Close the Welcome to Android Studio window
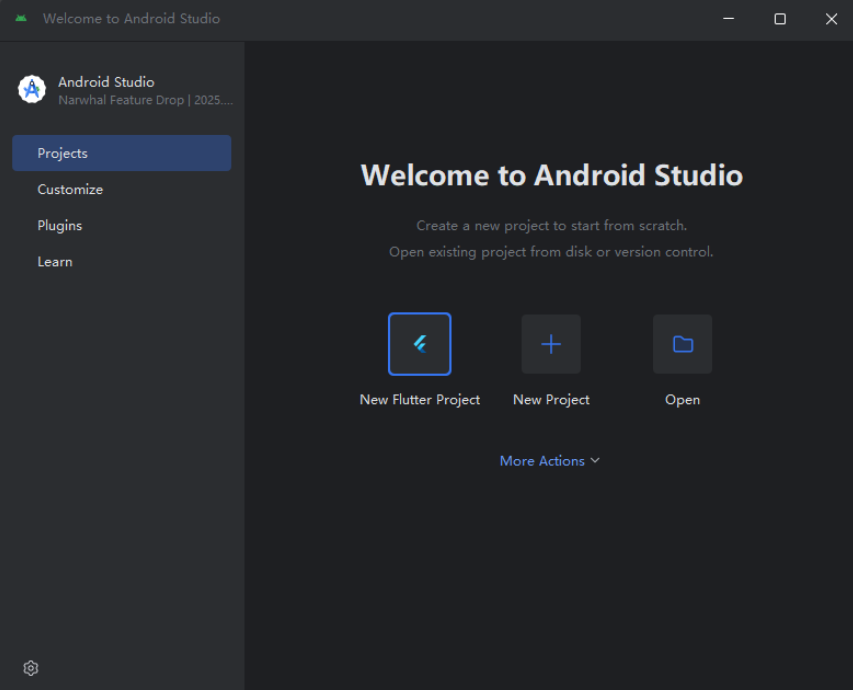853x690 pixels. 831,19
